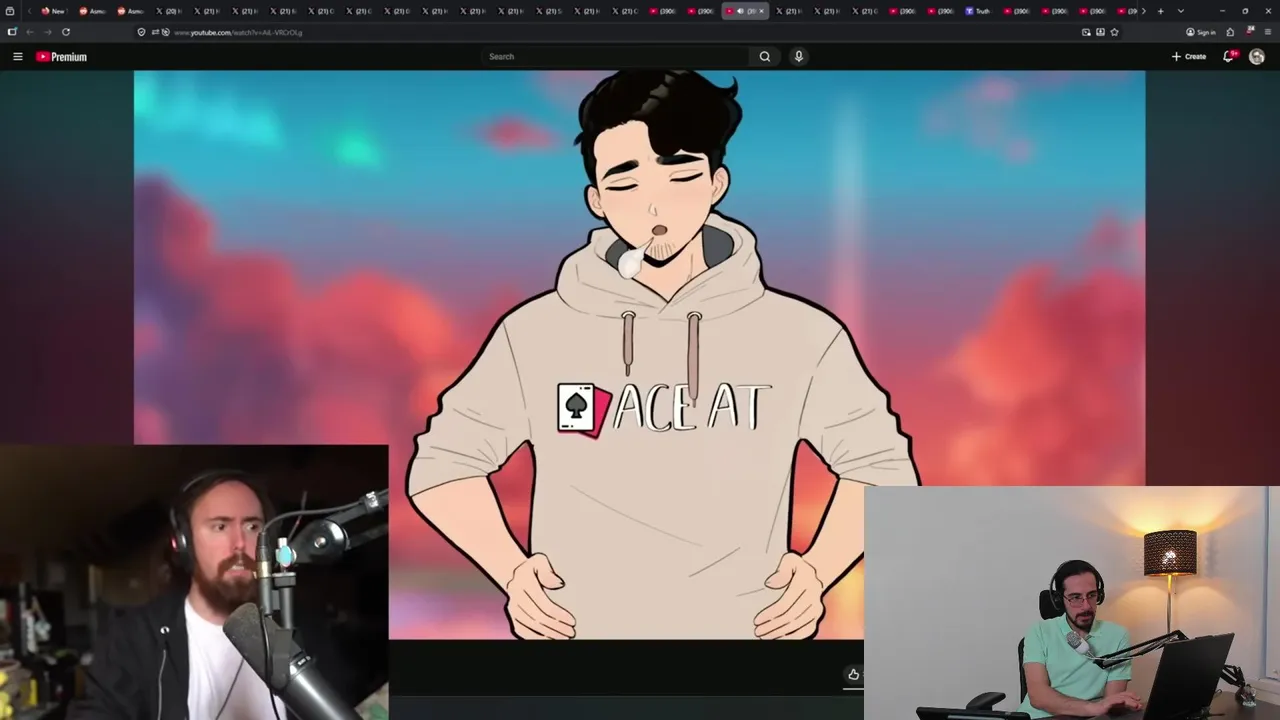Start voice search with microphone
Screen dimensions: 1280x720
click(798, 57)
